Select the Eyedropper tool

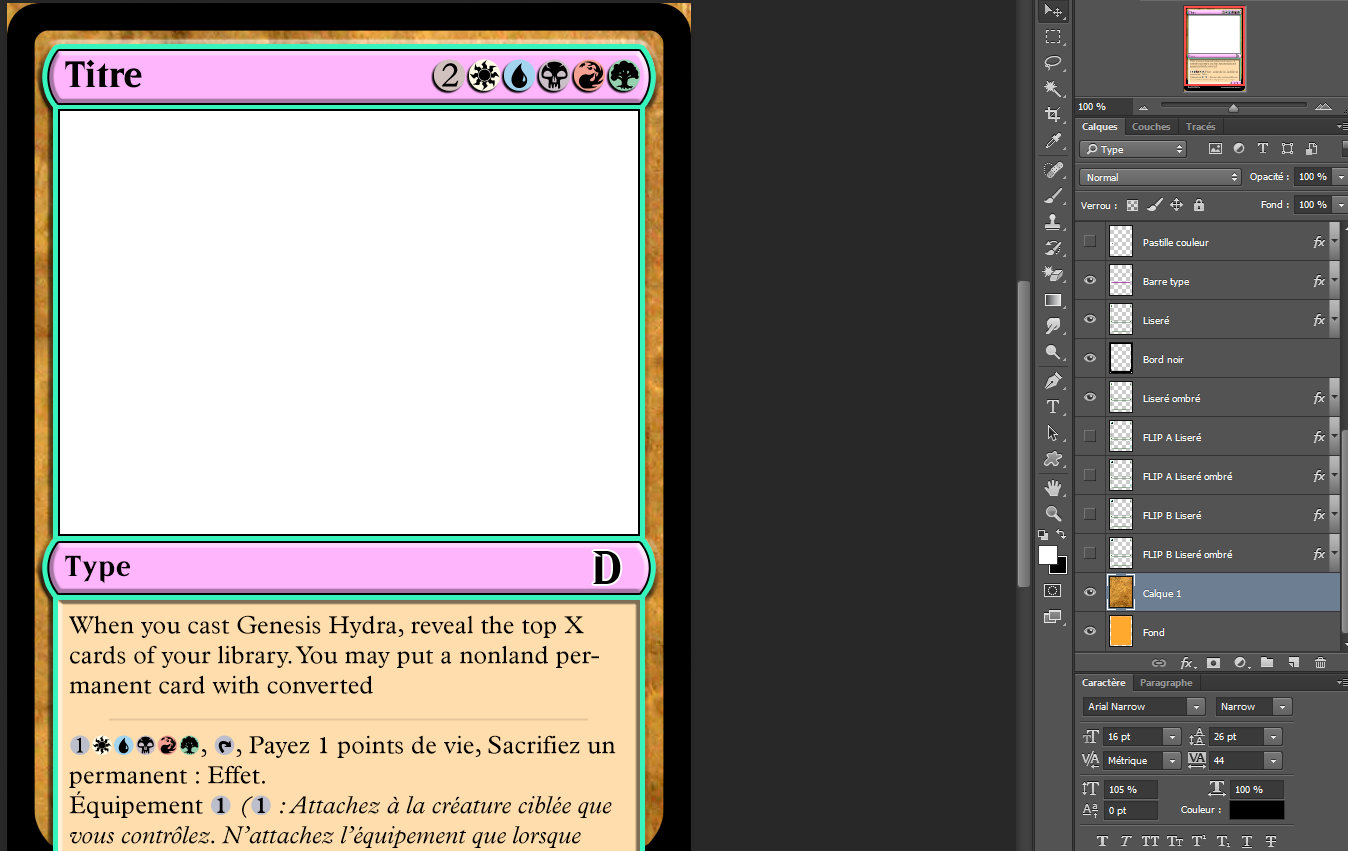pos(1053,141)
